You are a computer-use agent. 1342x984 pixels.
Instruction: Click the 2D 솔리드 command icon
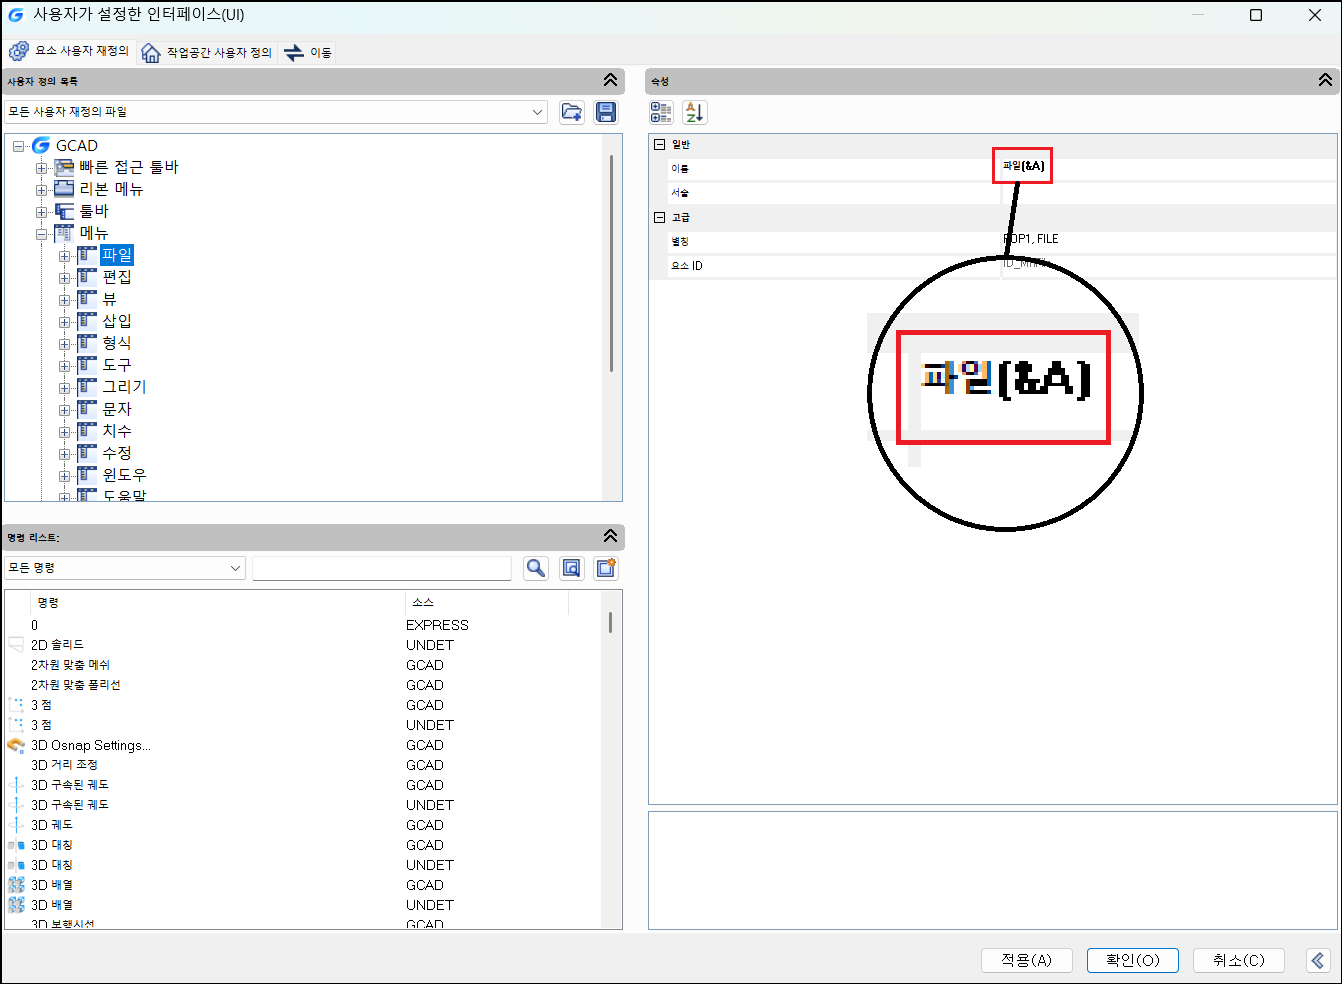tap(16, 645)
